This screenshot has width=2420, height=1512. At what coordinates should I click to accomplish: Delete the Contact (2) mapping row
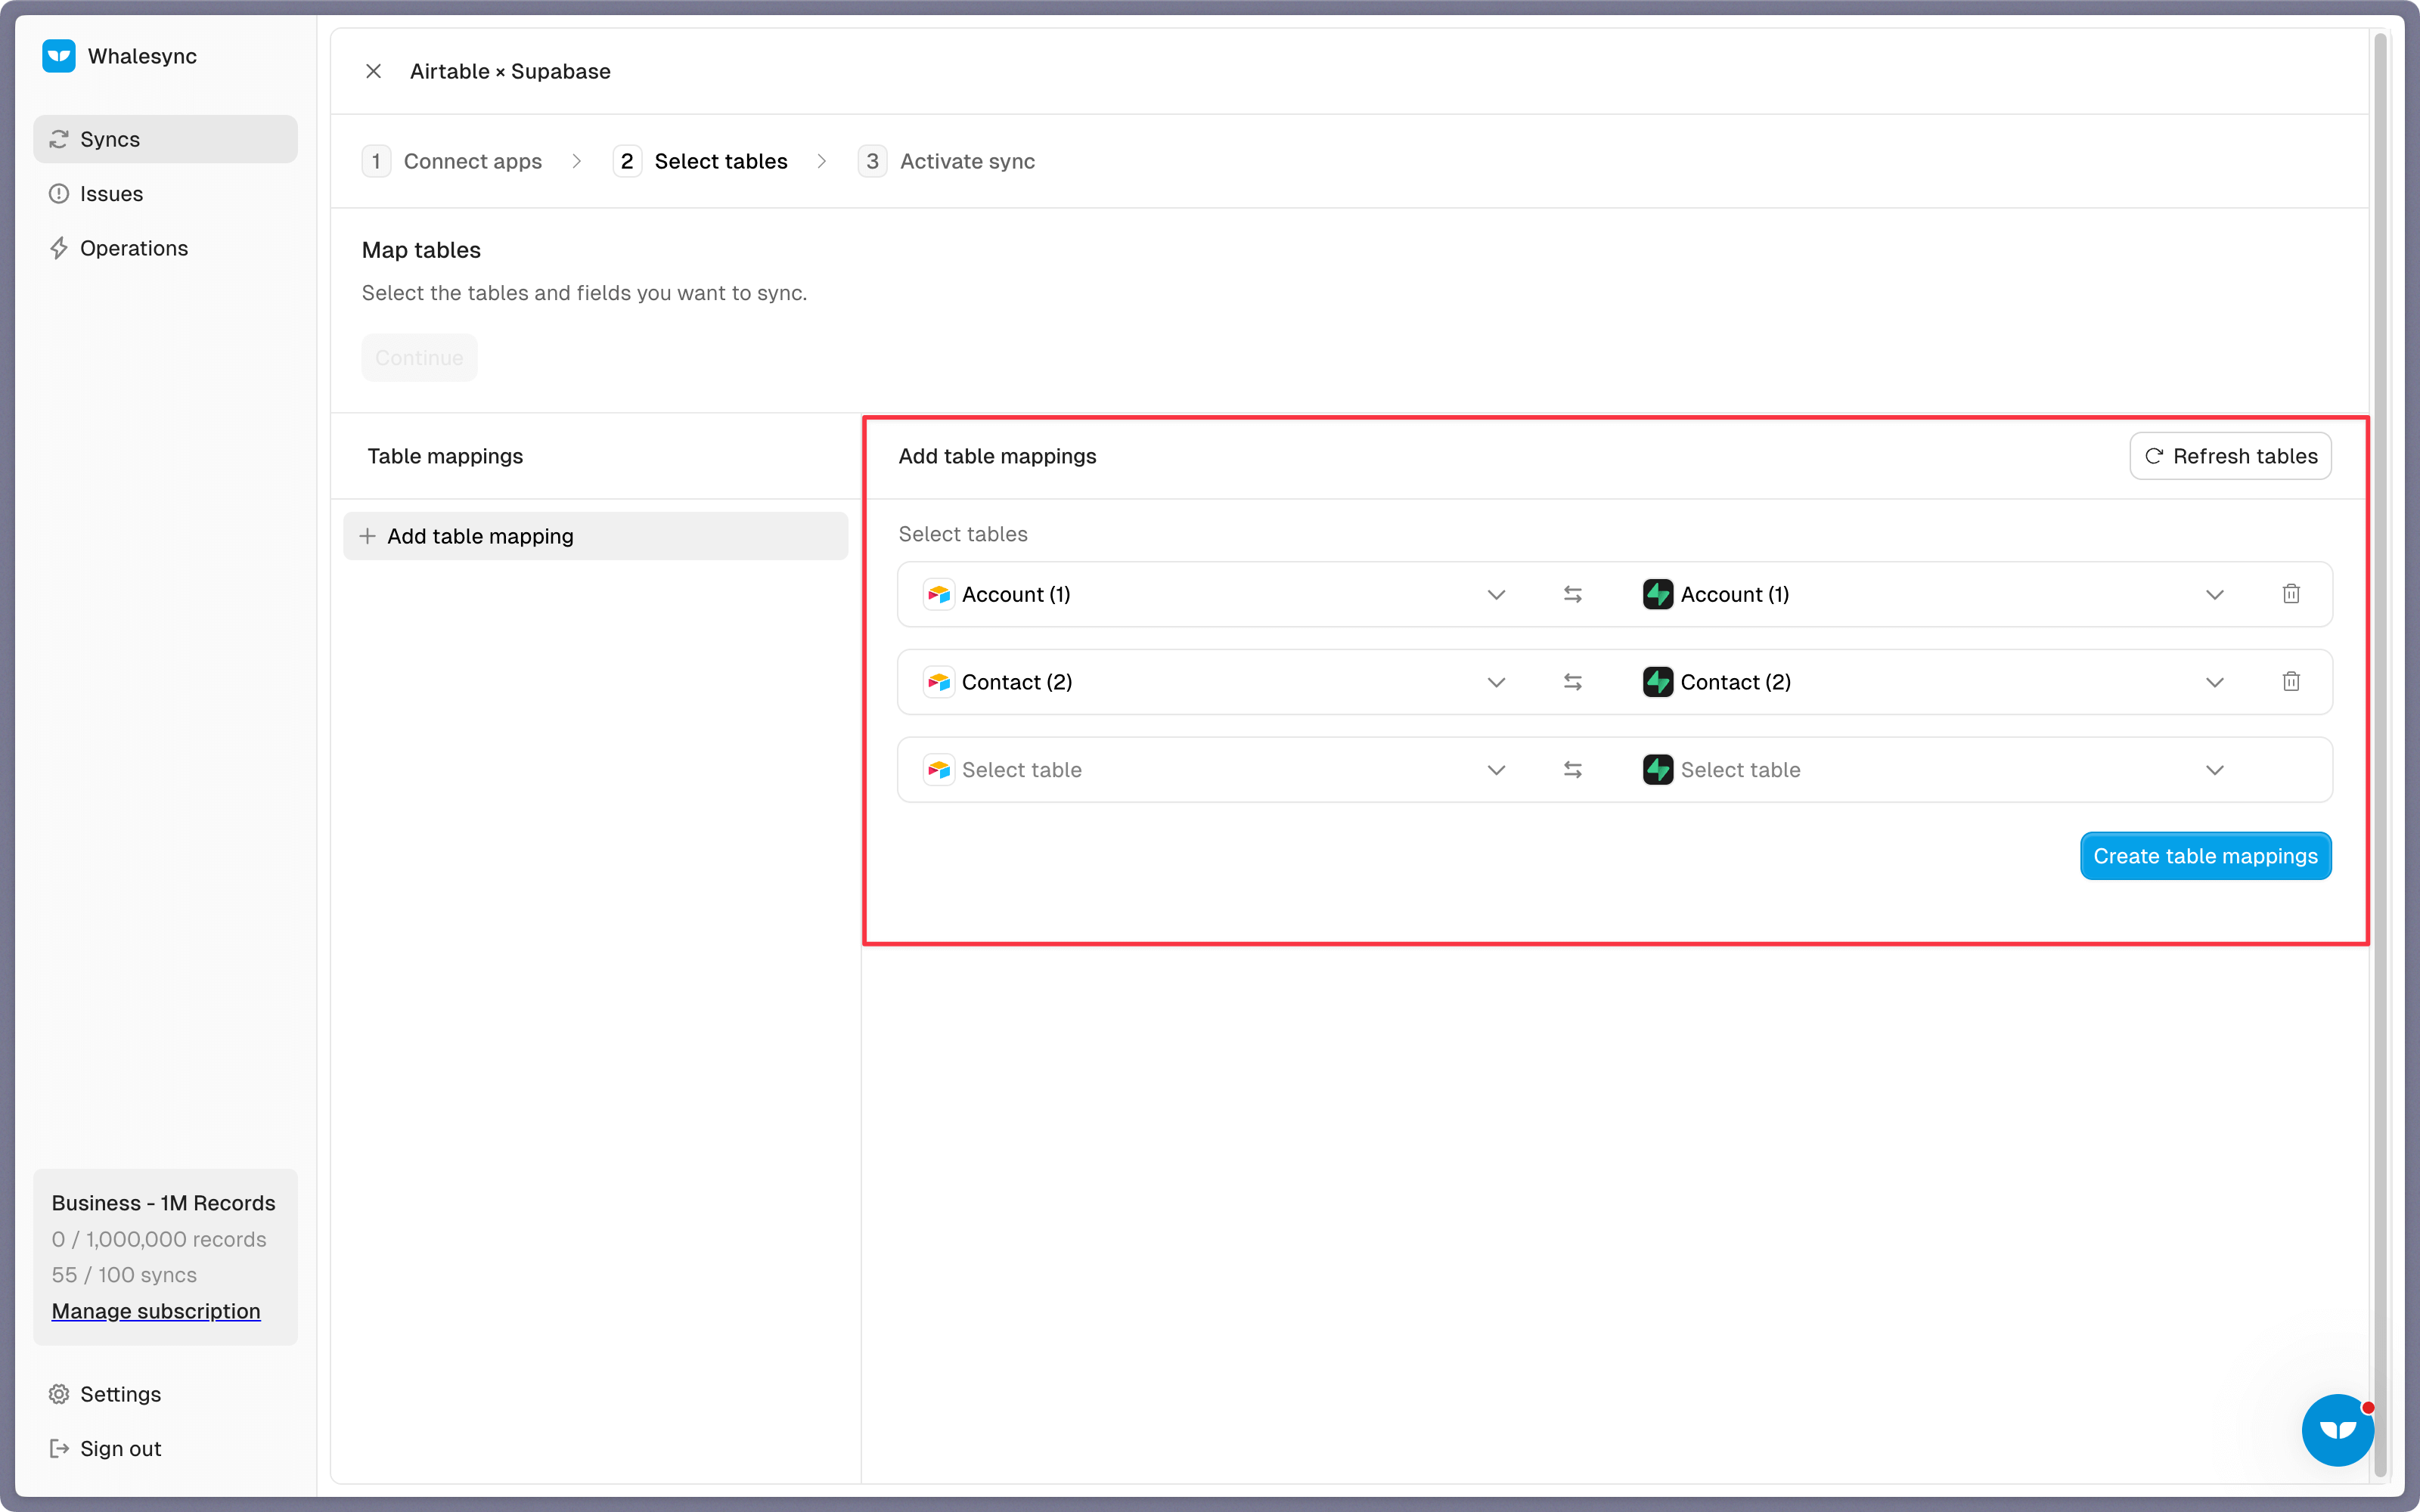[x=2291, y=682]
